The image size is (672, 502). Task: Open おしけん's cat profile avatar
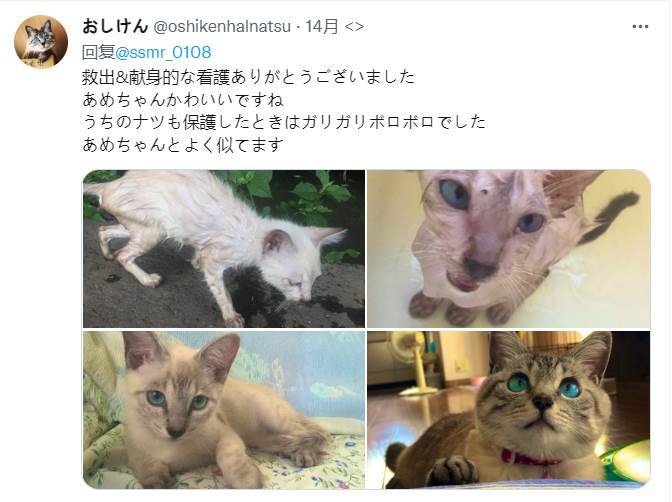[x=41, y=42]
